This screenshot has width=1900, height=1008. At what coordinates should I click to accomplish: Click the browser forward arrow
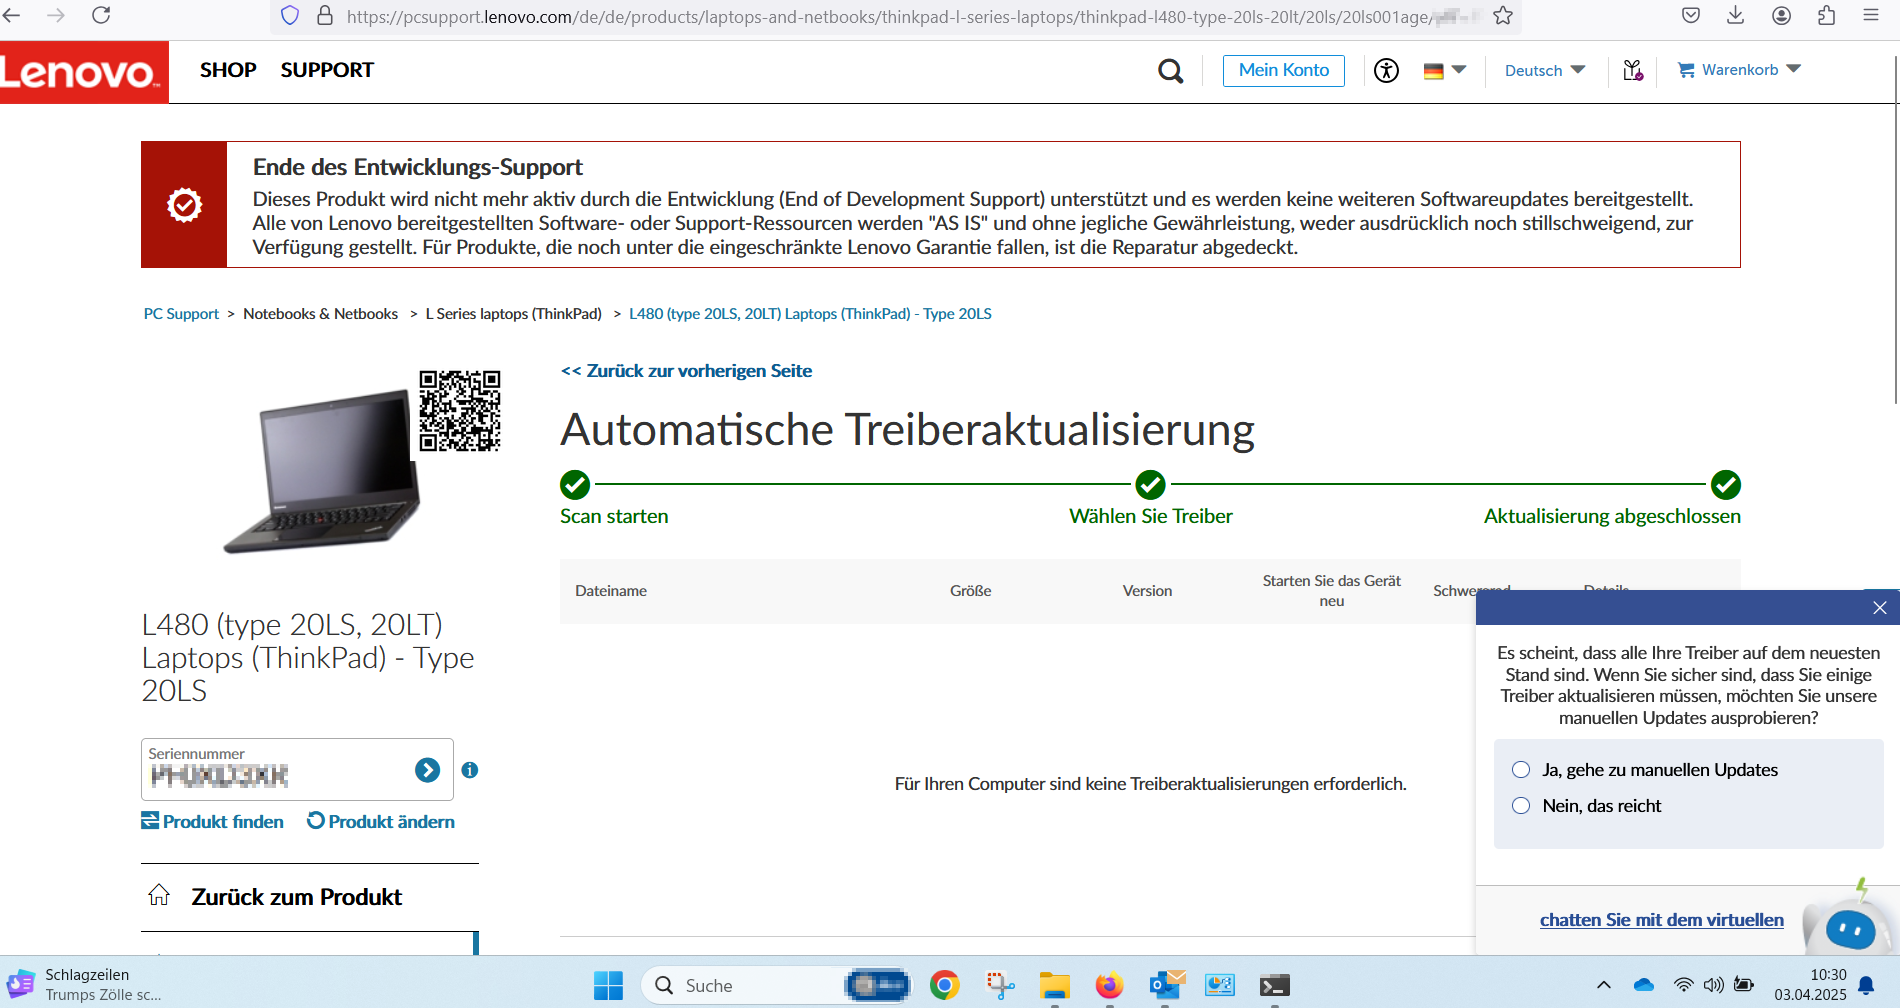(57, 16)
